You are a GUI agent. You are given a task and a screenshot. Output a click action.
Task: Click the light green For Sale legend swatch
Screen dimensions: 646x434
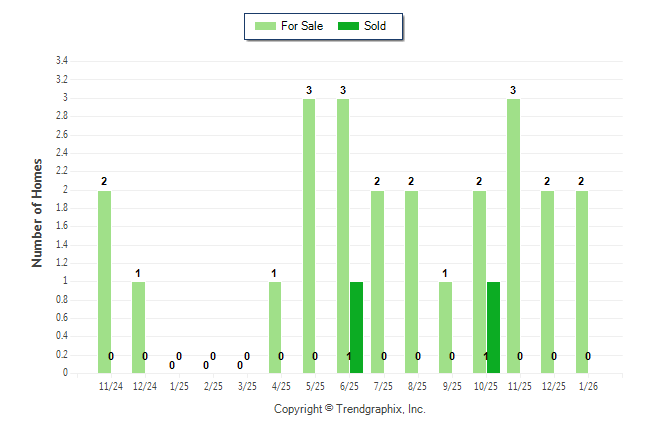(x=265, y=26)
